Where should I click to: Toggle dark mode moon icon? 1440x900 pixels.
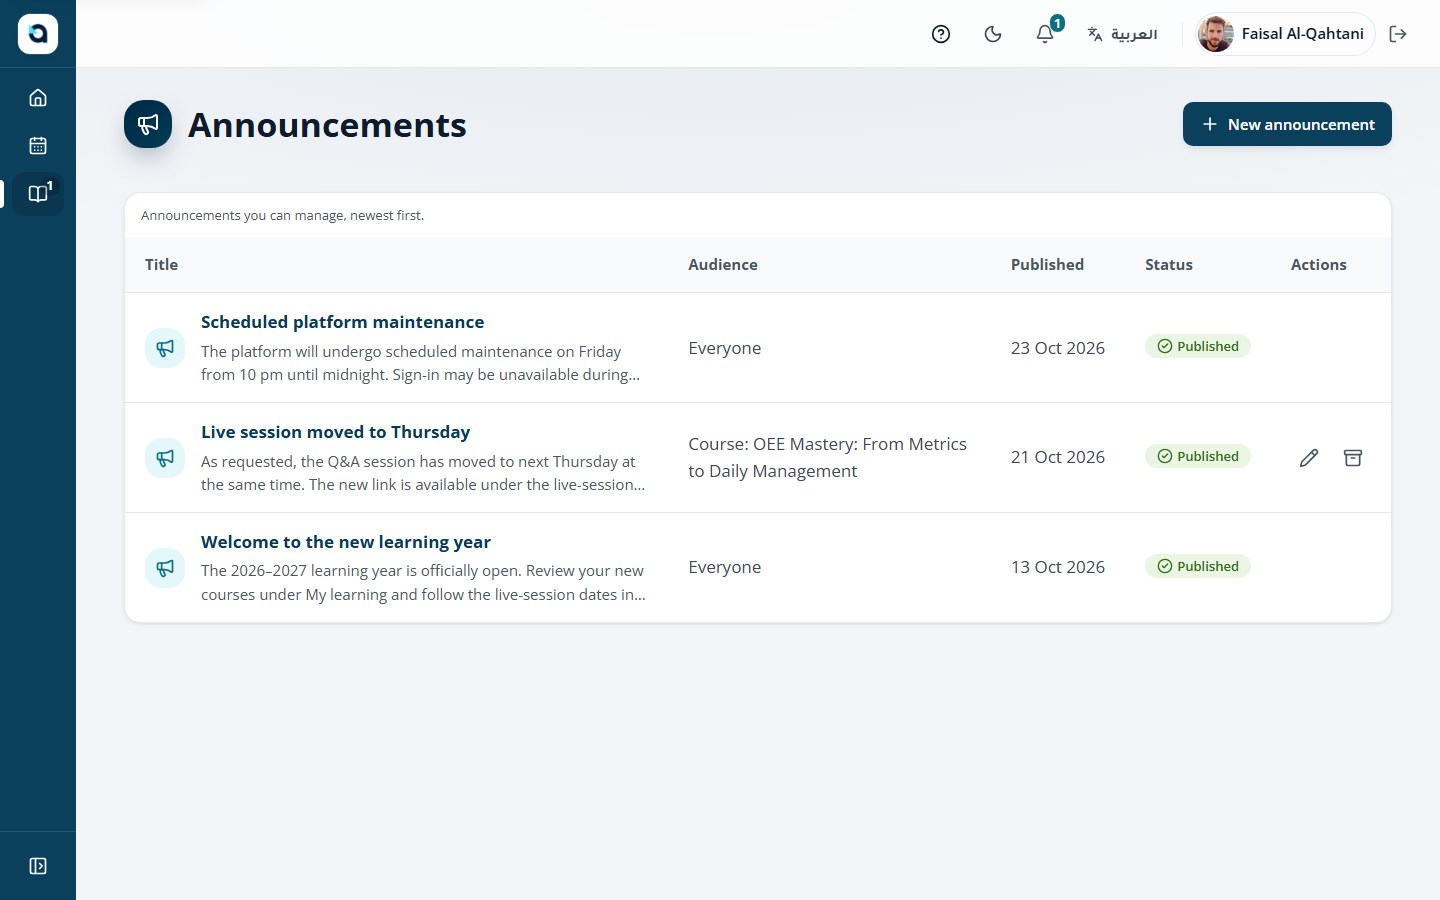pos(993,34)
